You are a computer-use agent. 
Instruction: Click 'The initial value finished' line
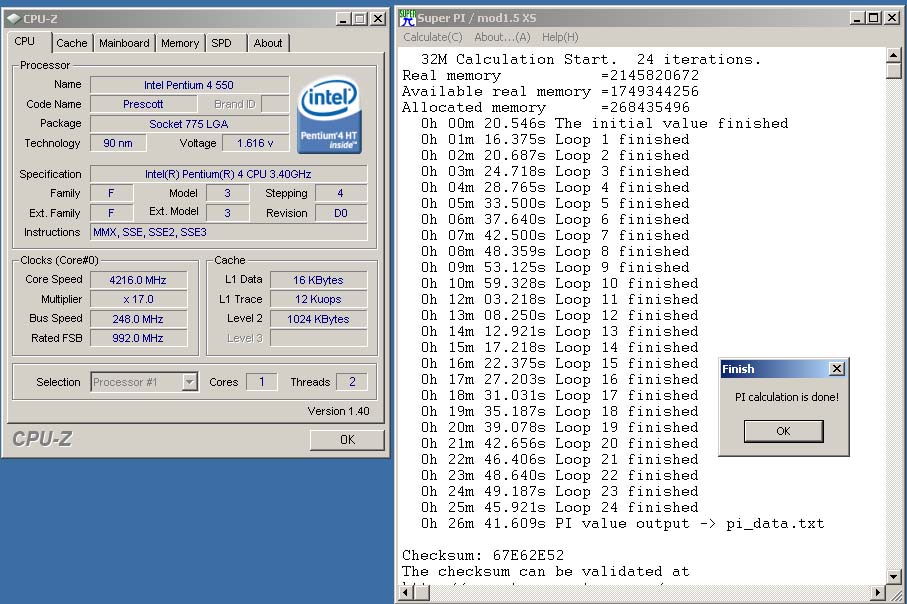pos(604,123)
